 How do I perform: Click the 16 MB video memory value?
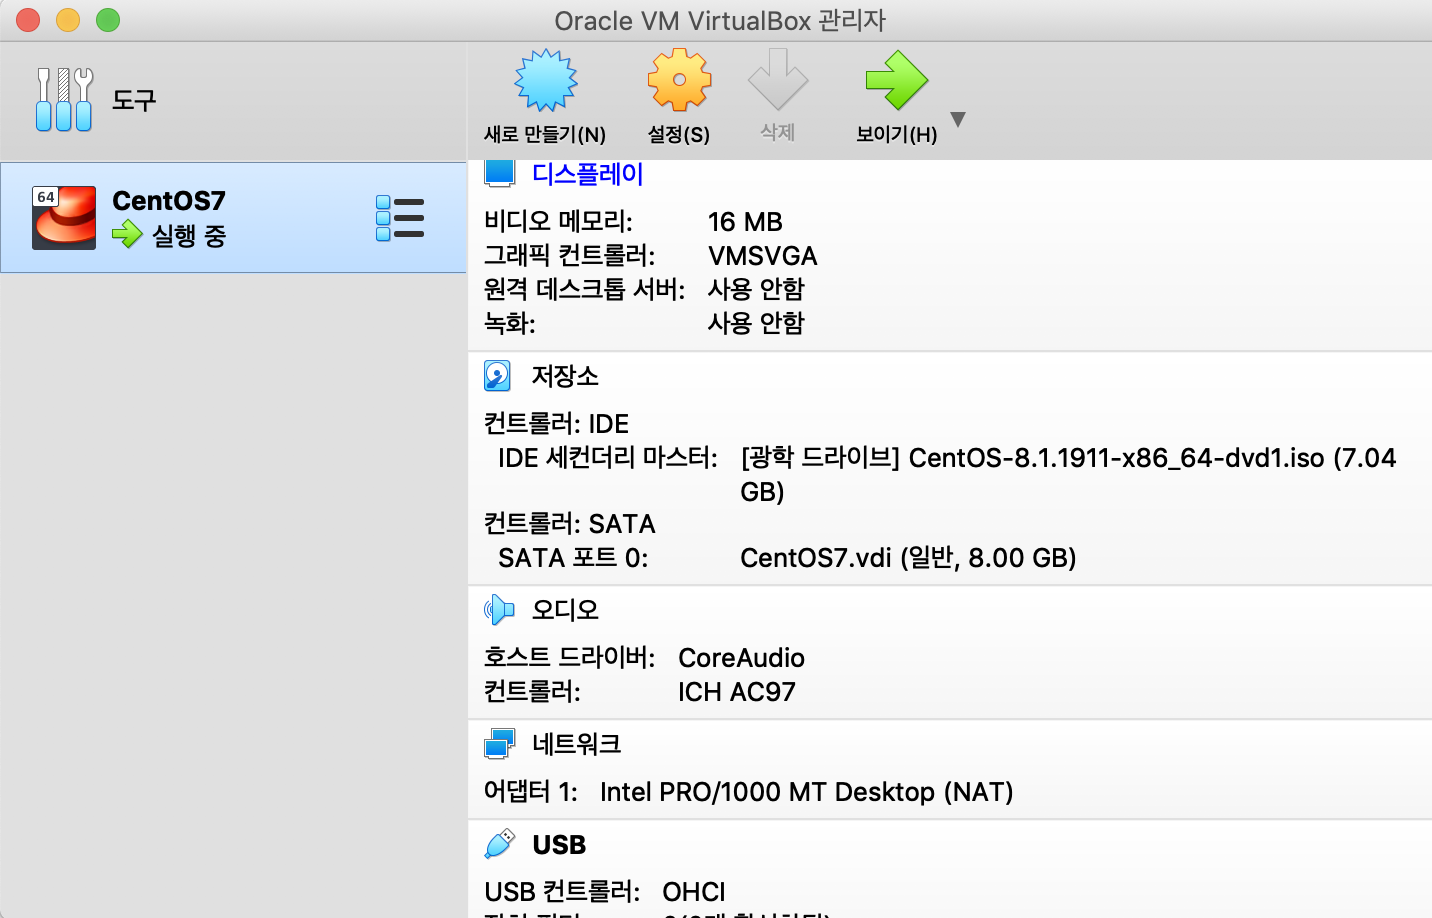click(x=745, y=222)
